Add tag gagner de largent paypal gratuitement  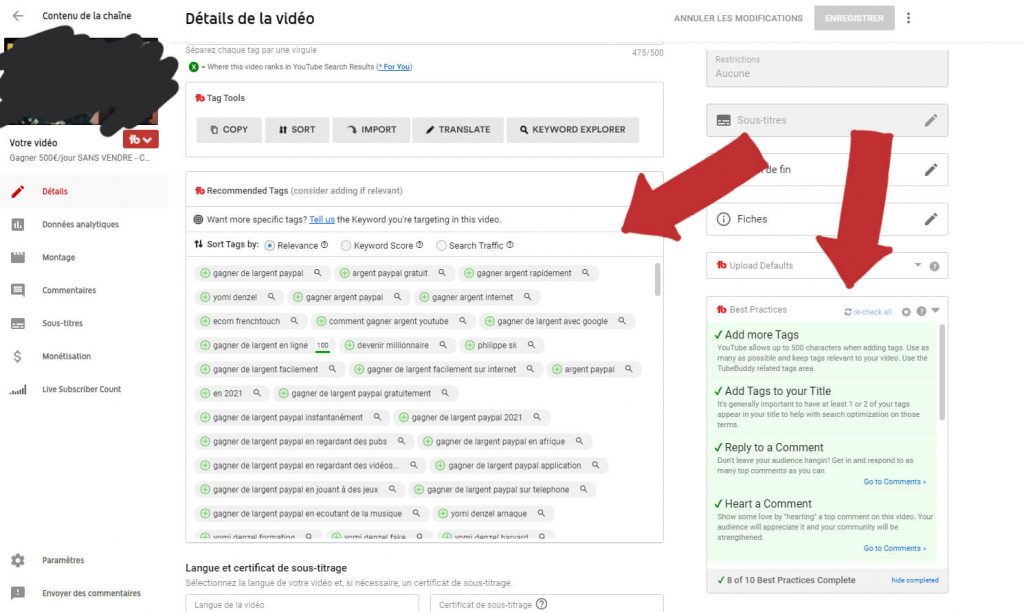click(x=283, y=393)
